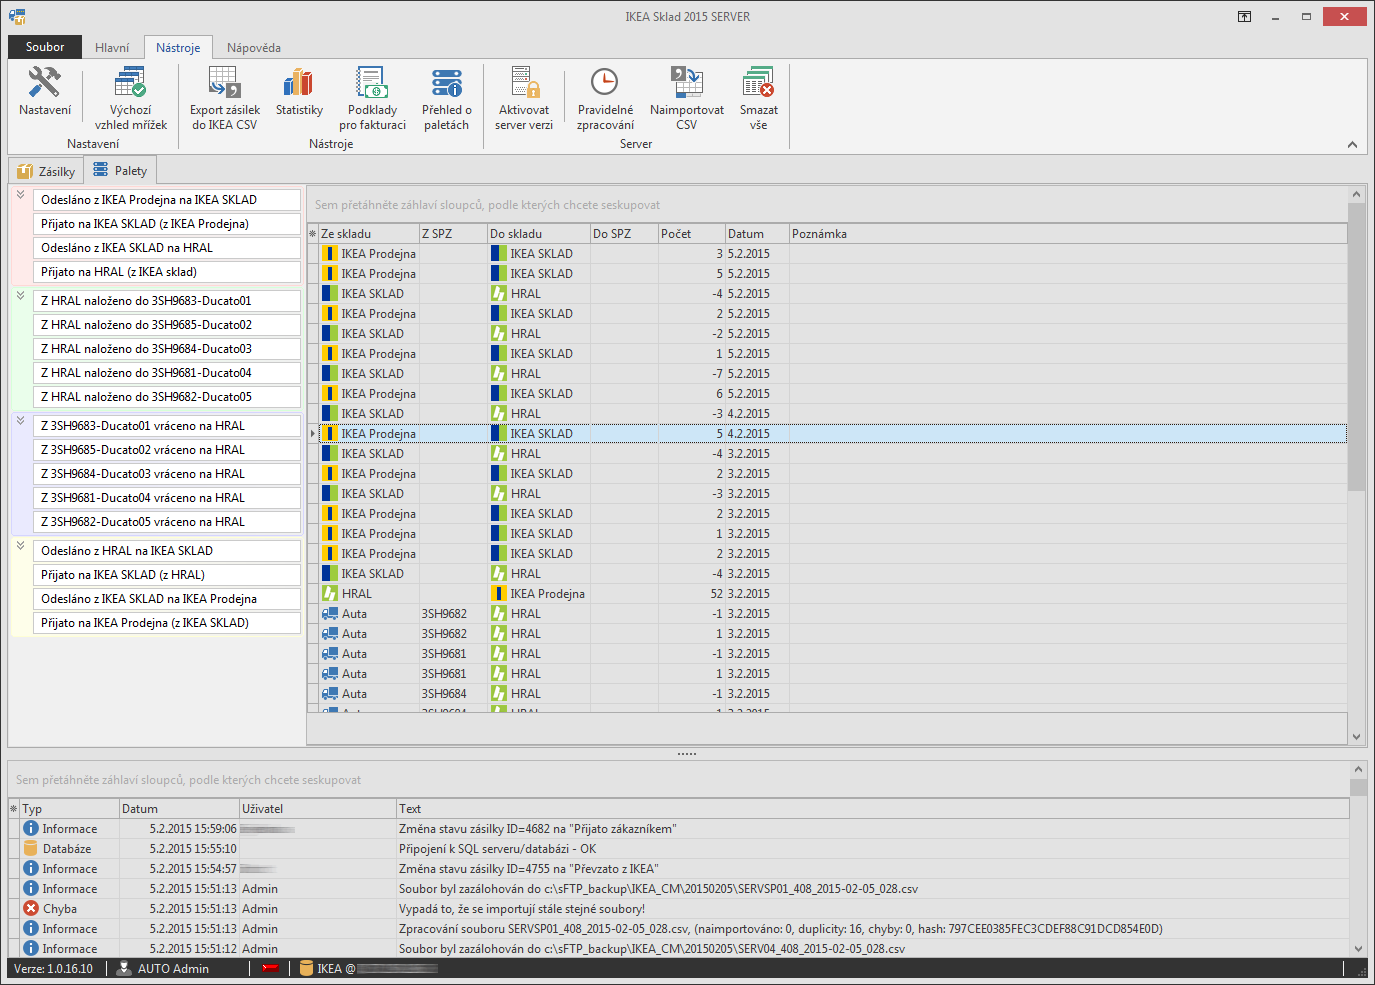This screenshot has width=1375, height=985.
Task: Open Pravidelné zpracování clock icon
Action: click(x=605, y=82)
